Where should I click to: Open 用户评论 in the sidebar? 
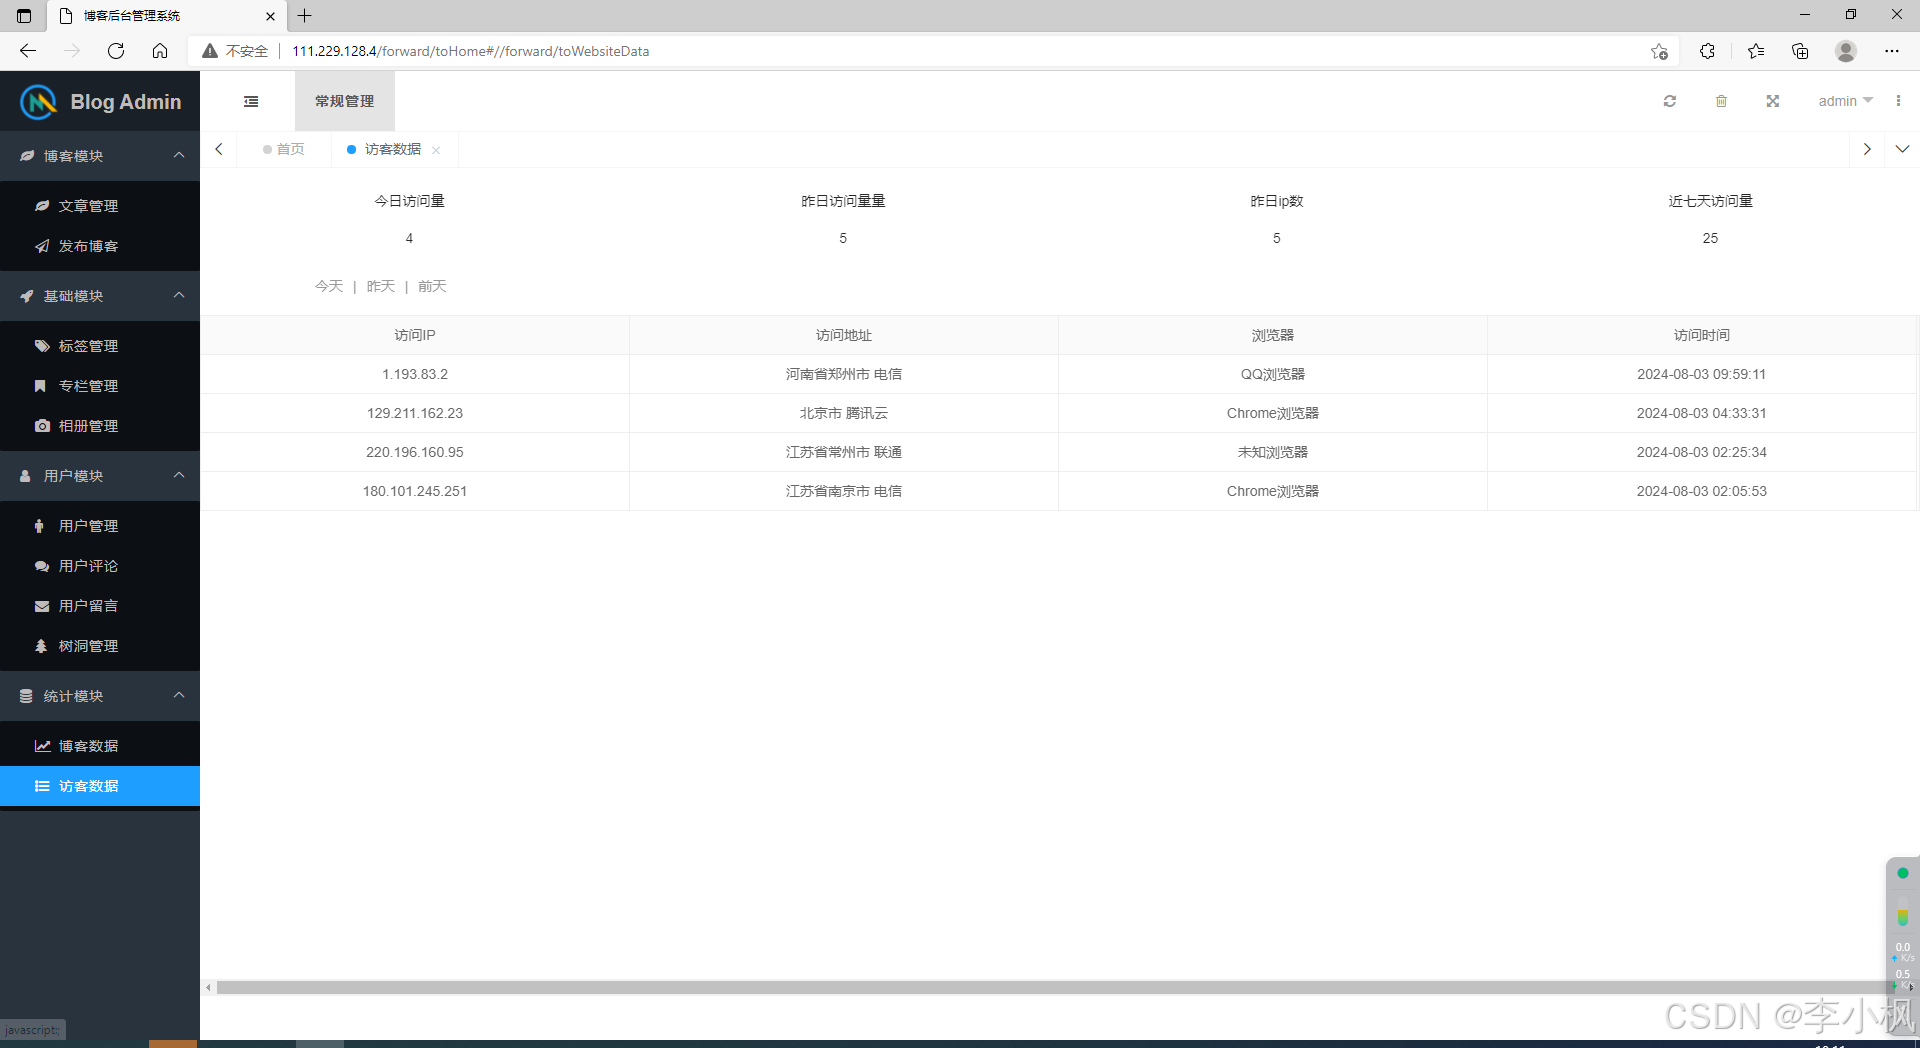[100, 566]
